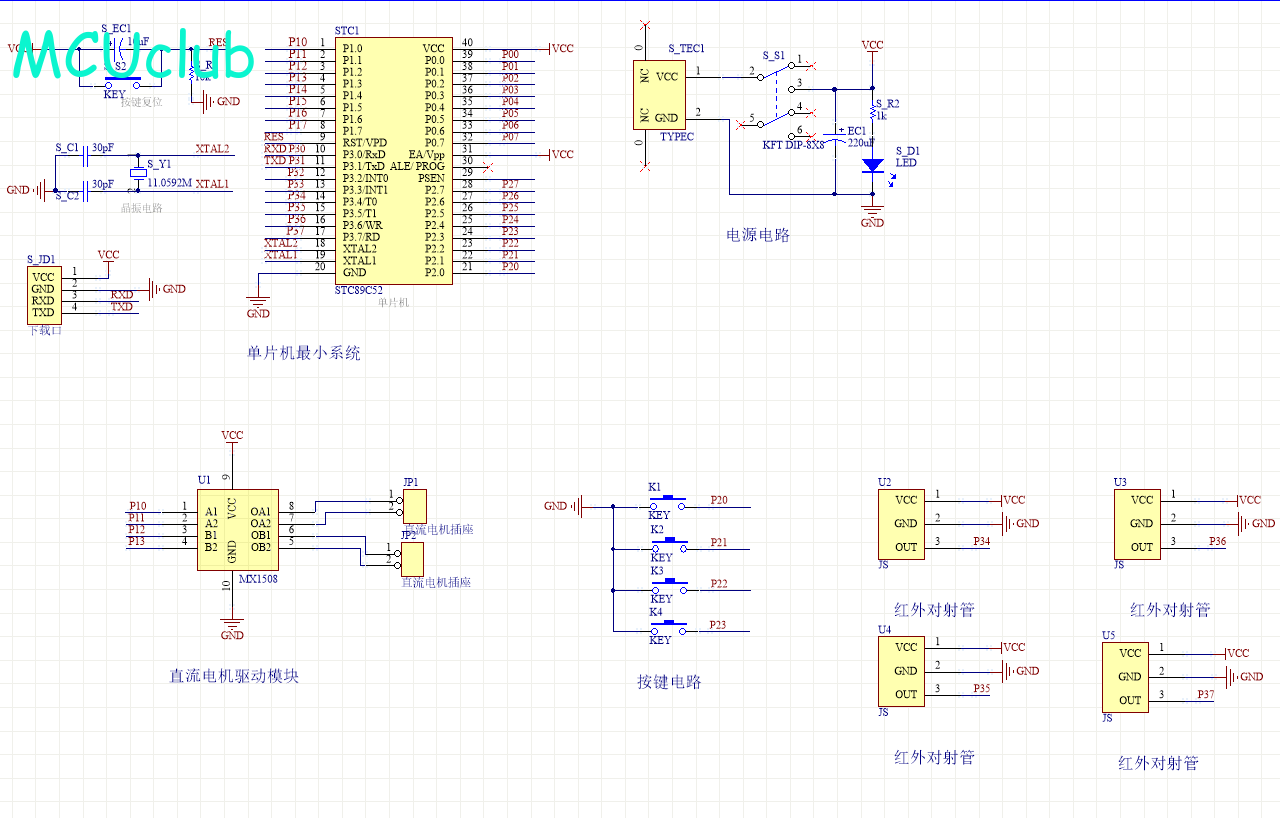This screenshot has width=1280, height=818.
Task: Click the MX1508 motor driver U1 block
Action: 236,528
